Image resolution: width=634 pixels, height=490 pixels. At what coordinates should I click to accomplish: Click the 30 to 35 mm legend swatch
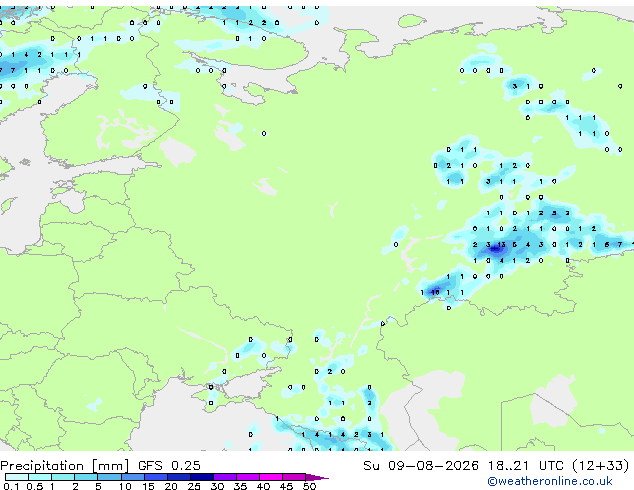pyautogui.click(x=224, y=477)
